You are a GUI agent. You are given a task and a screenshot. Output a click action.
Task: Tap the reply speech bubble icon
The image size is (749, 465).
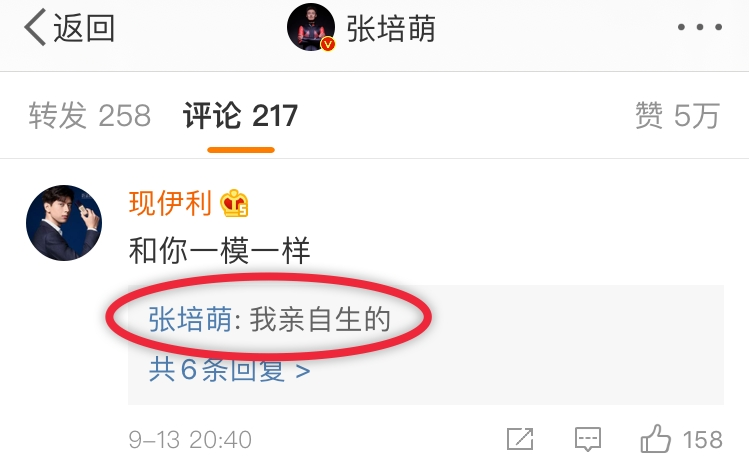pyautogui.click(x=588, y=439)
